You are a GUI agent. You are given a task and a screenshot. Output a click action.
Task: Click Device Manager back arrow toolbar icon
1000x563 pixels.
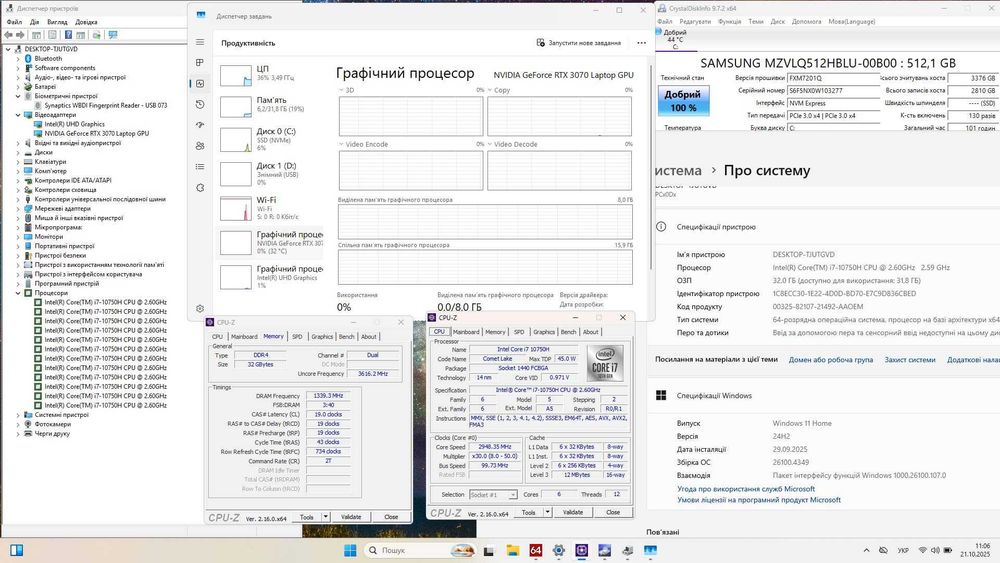pos(8,35)
